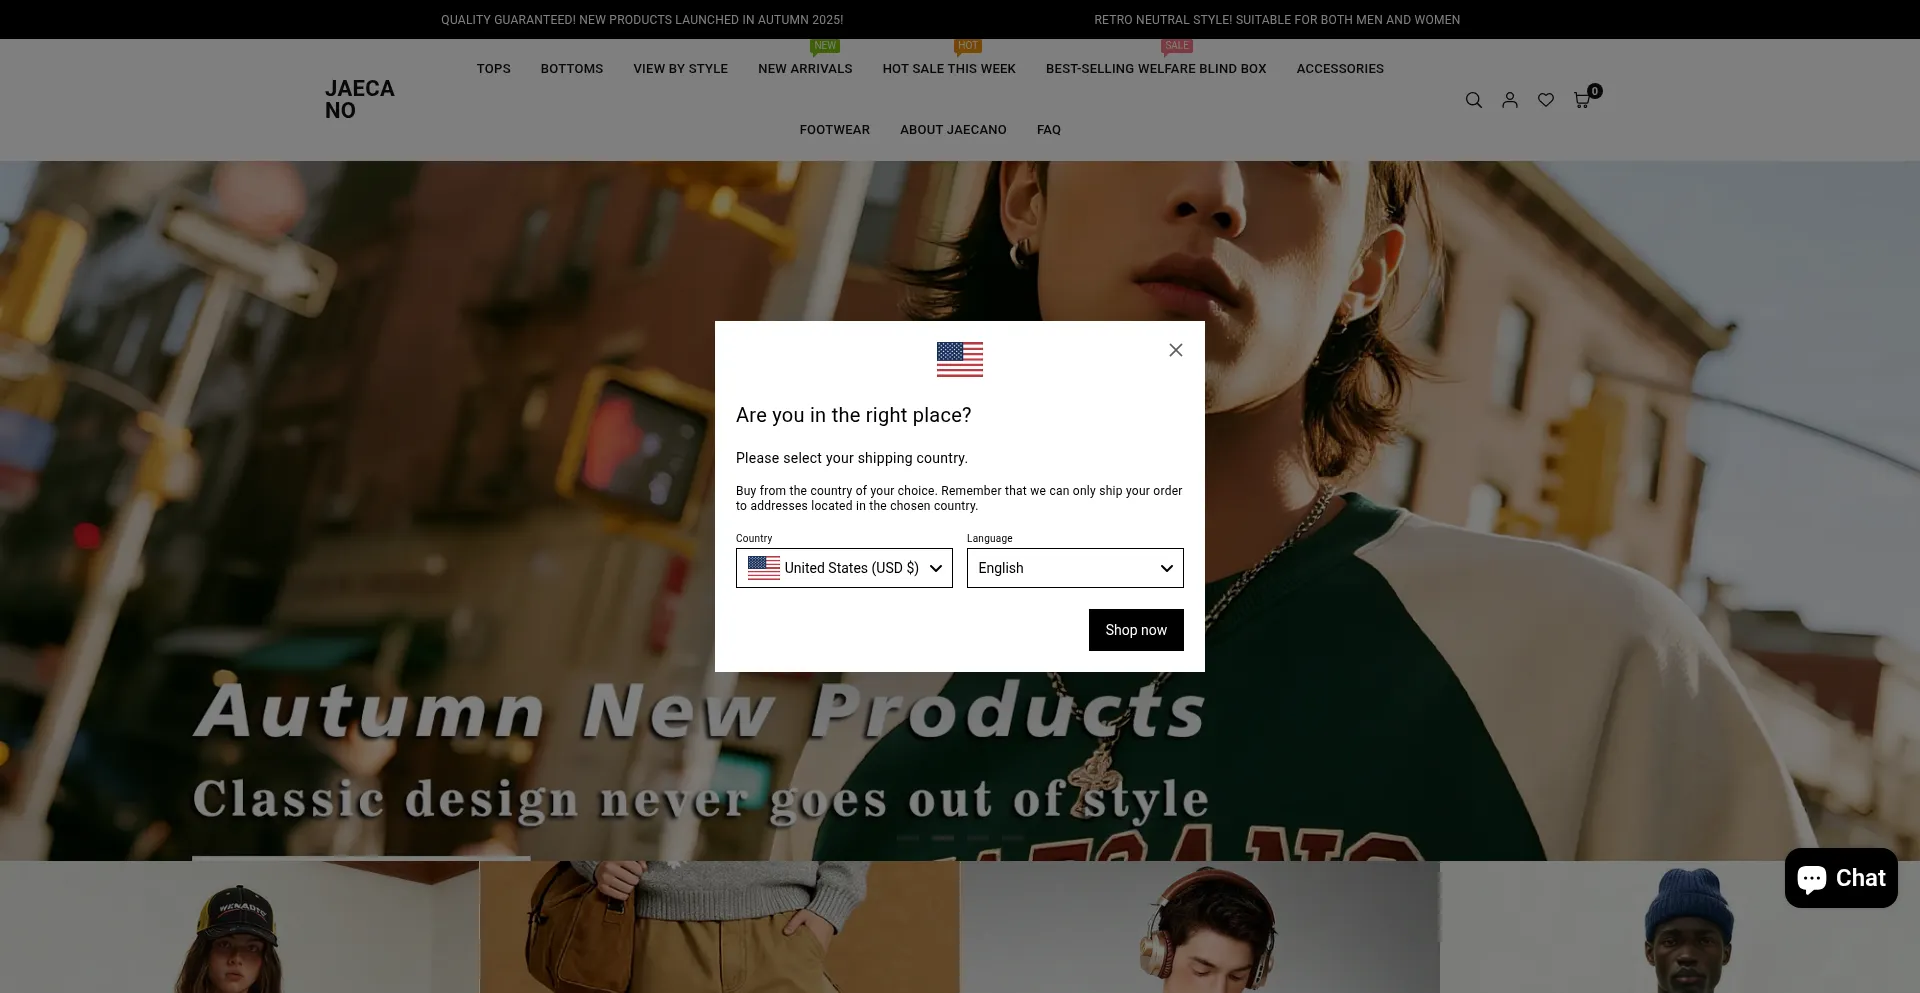Open the shopping cart icon

pos(1582,100)
